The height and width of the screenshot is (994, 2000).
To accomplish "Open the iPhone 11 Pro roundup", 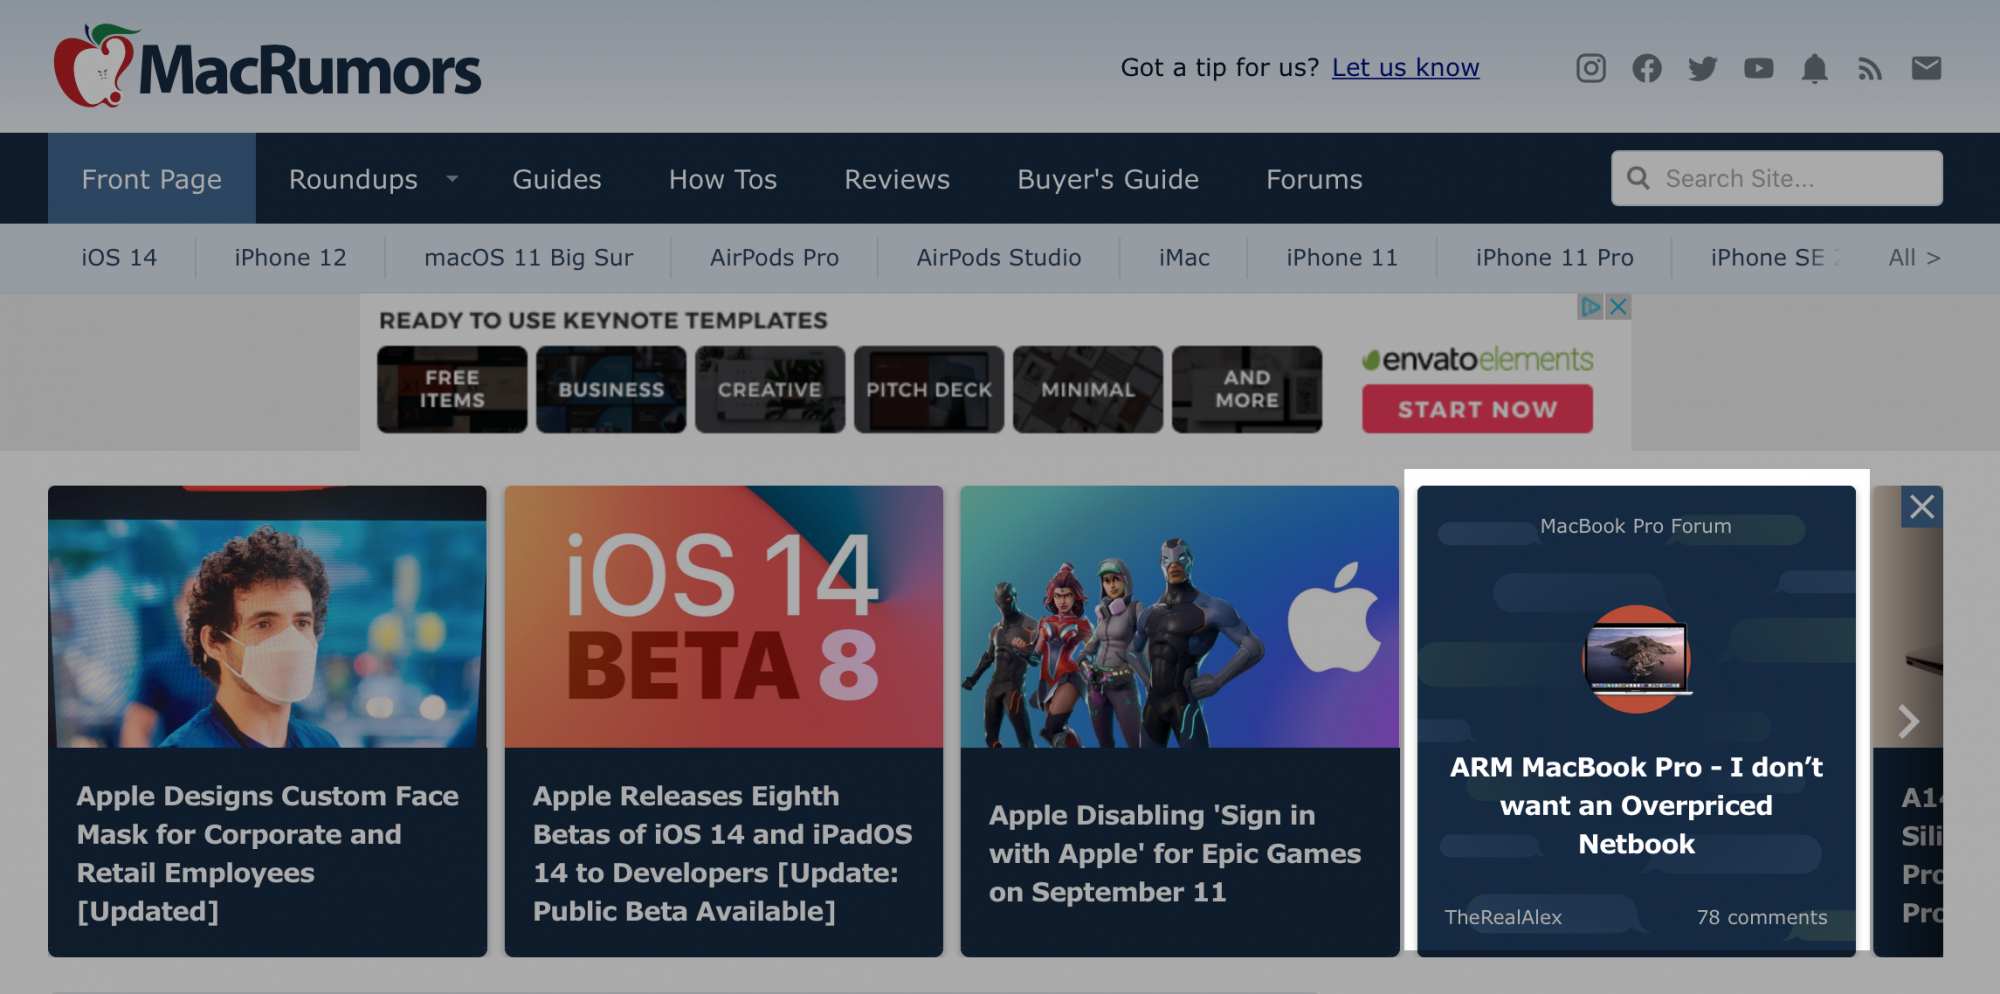I will point(1555,258).
